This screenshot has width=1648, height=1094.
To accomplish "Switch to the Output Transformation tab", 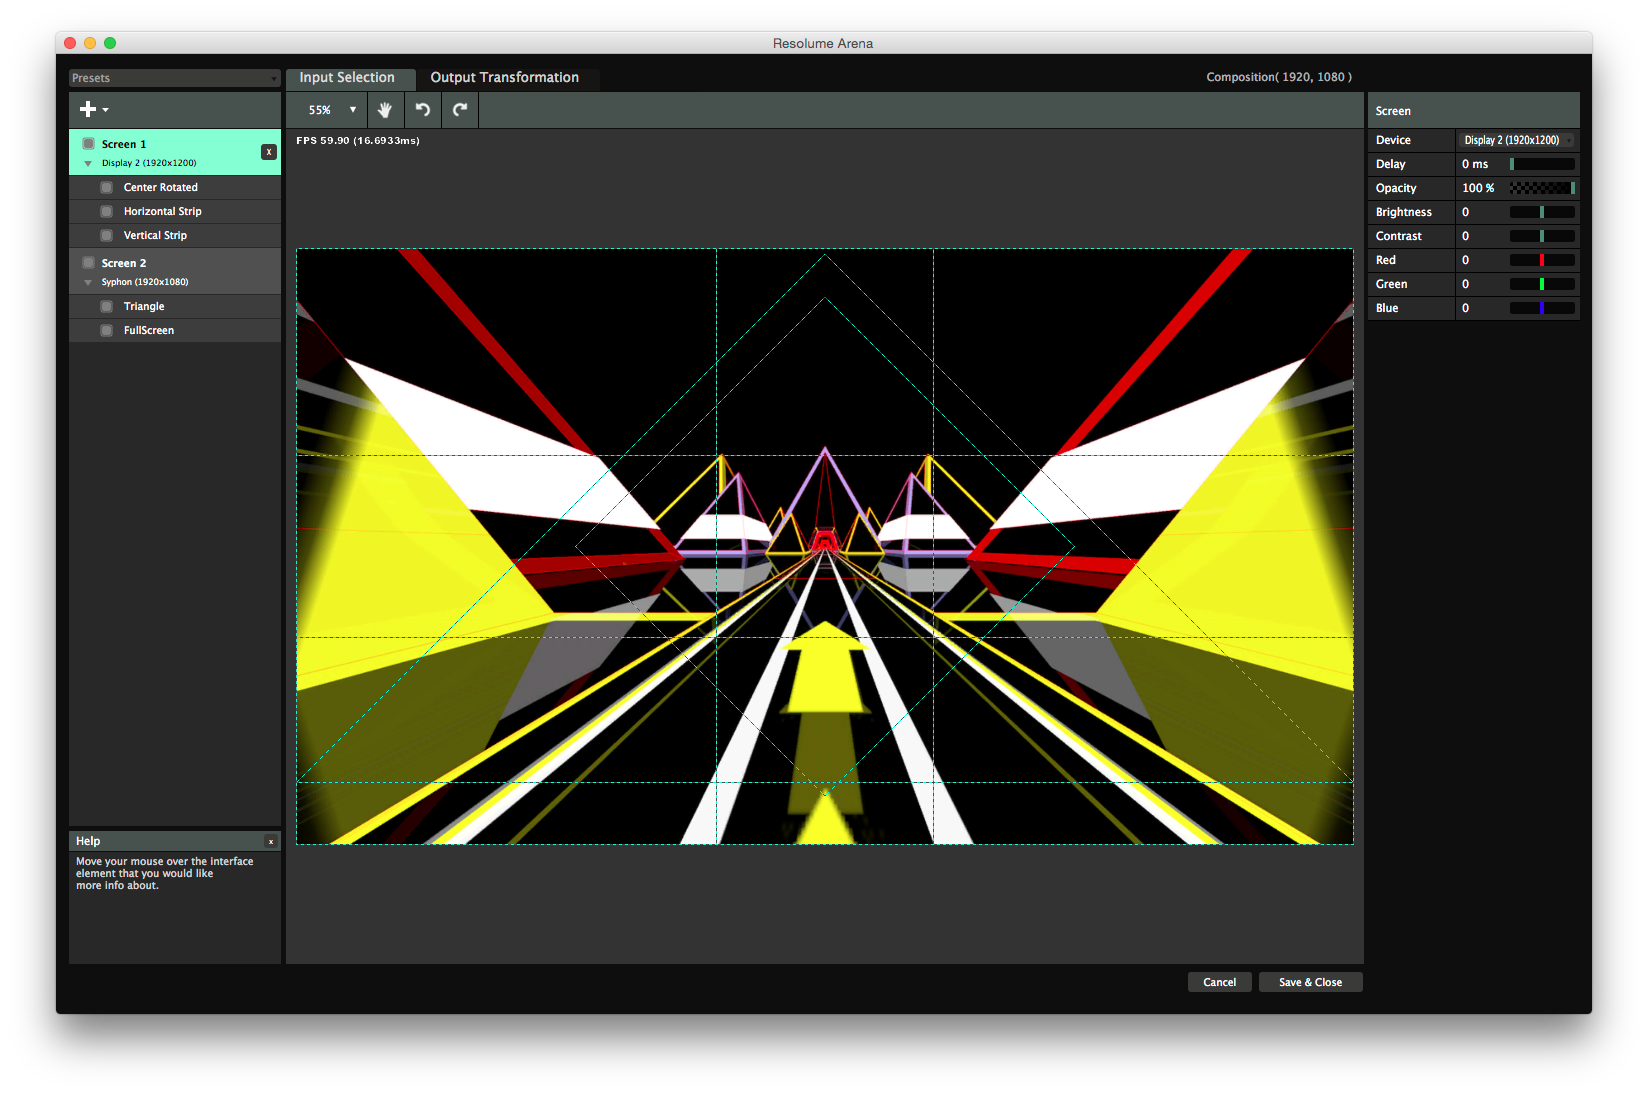I will [504, 78].
